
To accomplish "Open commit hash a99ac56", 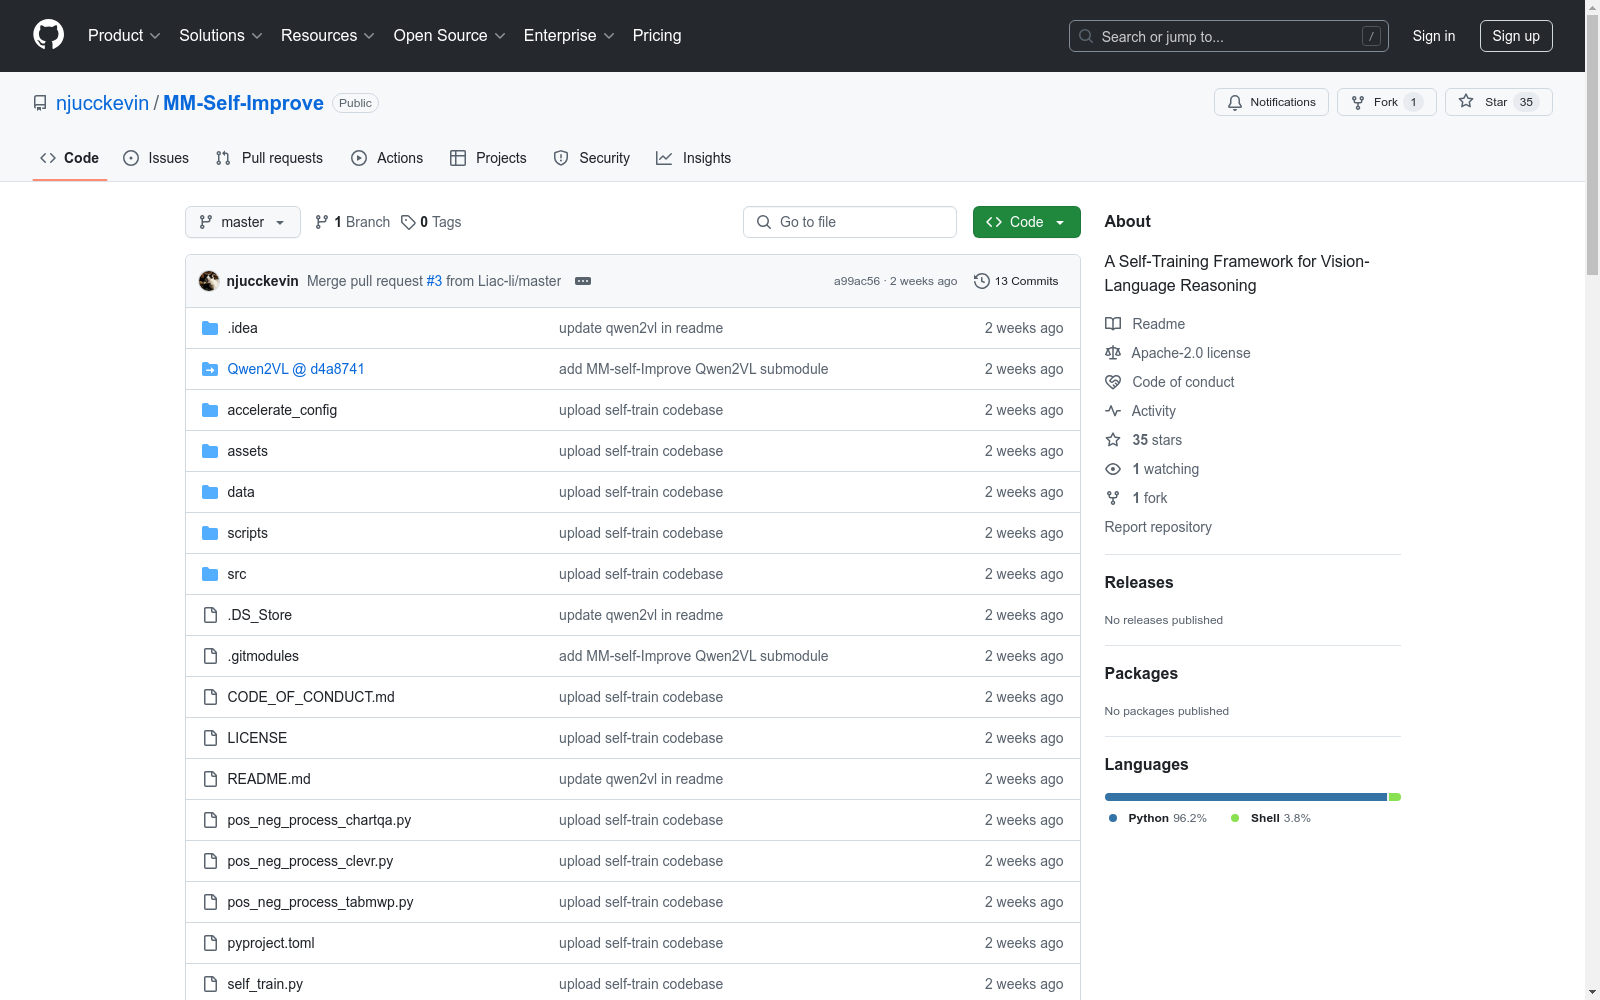I will (x=857, y=281).
